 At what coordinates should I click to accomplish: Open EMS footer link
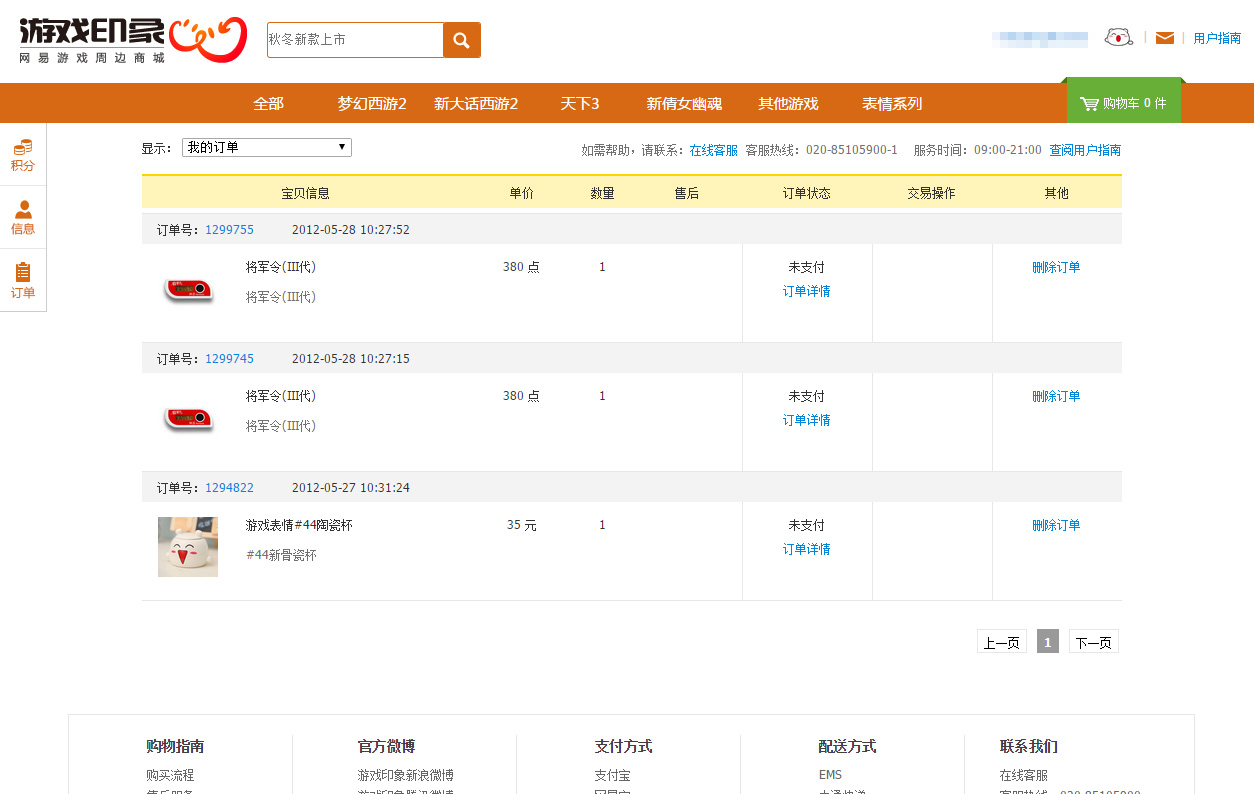(830, 775)
